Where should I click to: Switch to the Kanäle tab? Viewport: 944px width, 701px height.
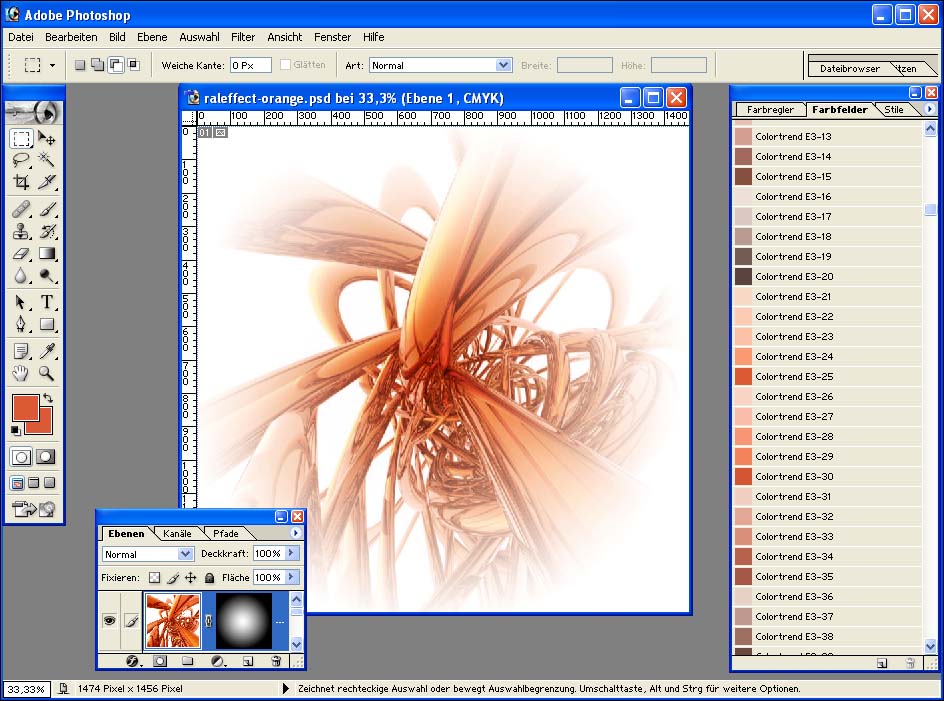point(178,534)
